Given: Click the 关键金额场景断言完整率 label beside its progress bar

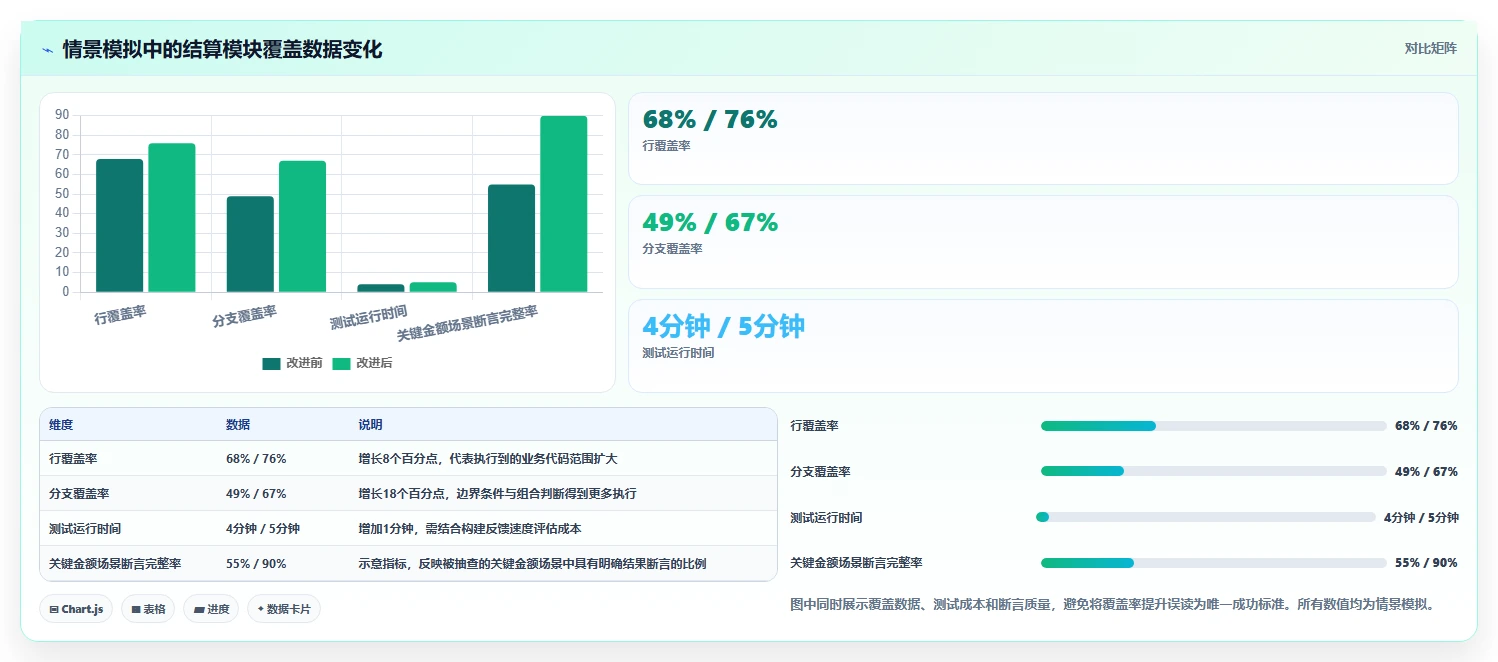Looking at the screenshot, I should pyautogui.click(x=856, y=563).
